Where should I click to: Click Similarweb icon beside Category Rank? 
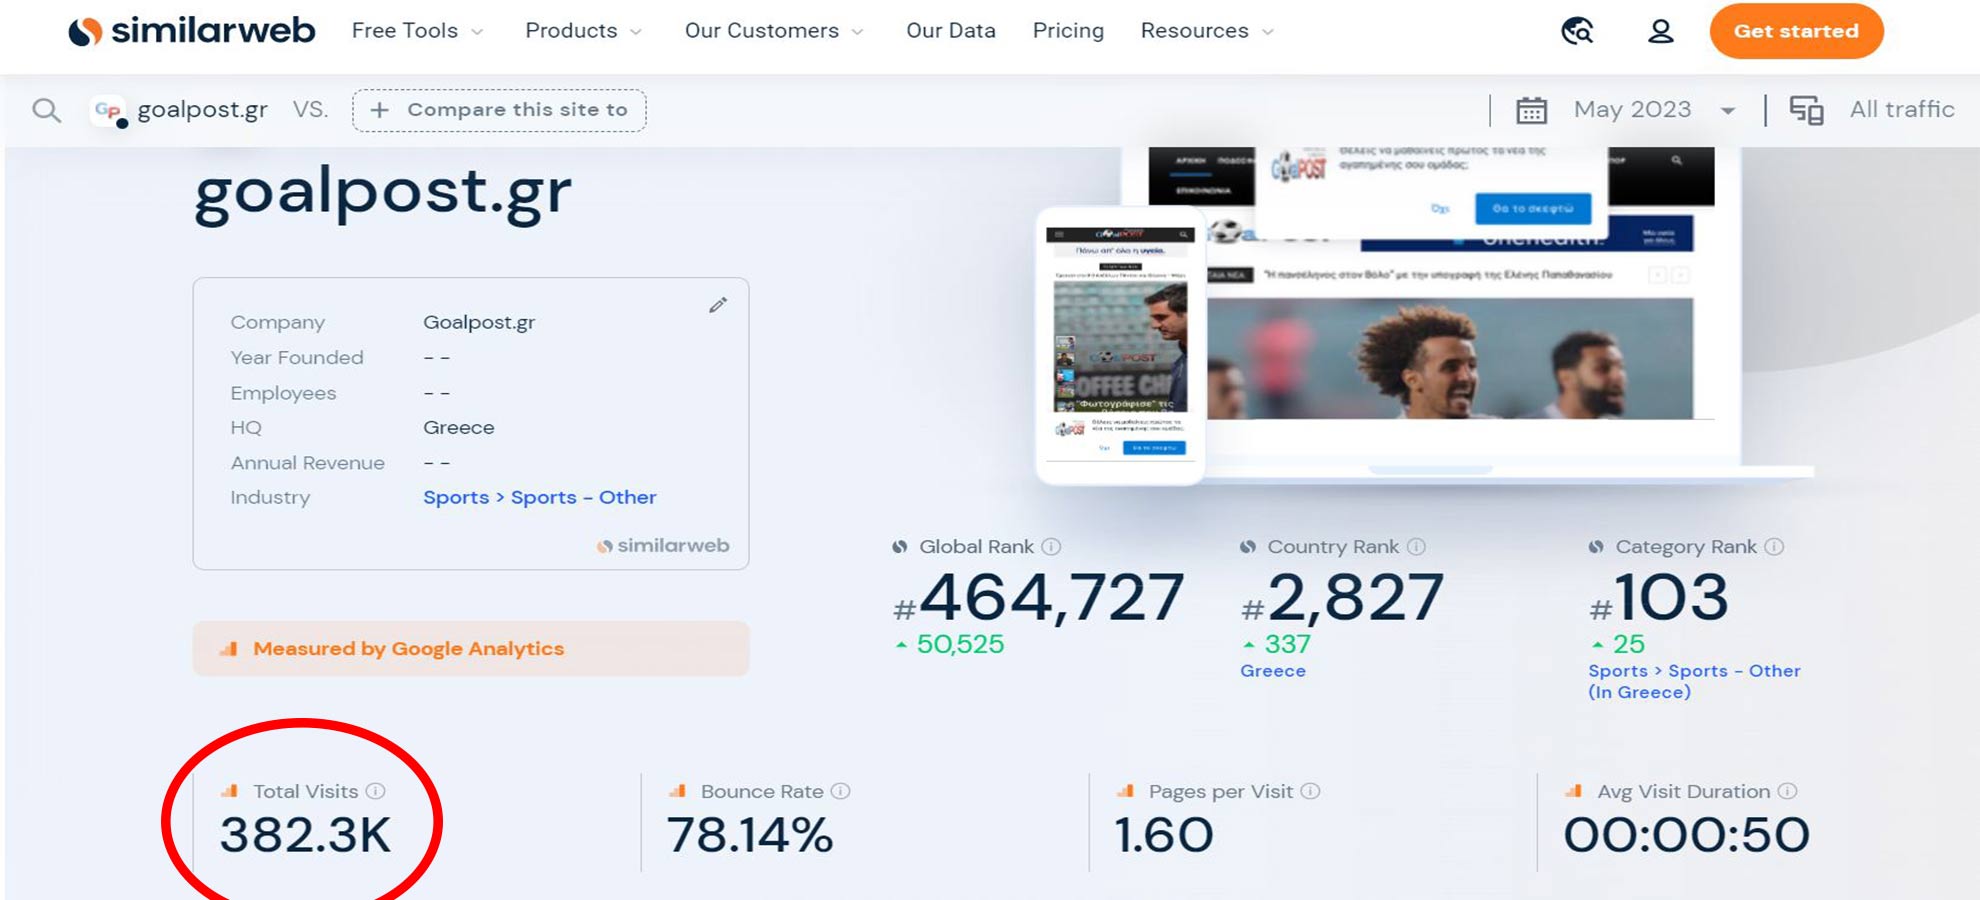[1596, 547]
